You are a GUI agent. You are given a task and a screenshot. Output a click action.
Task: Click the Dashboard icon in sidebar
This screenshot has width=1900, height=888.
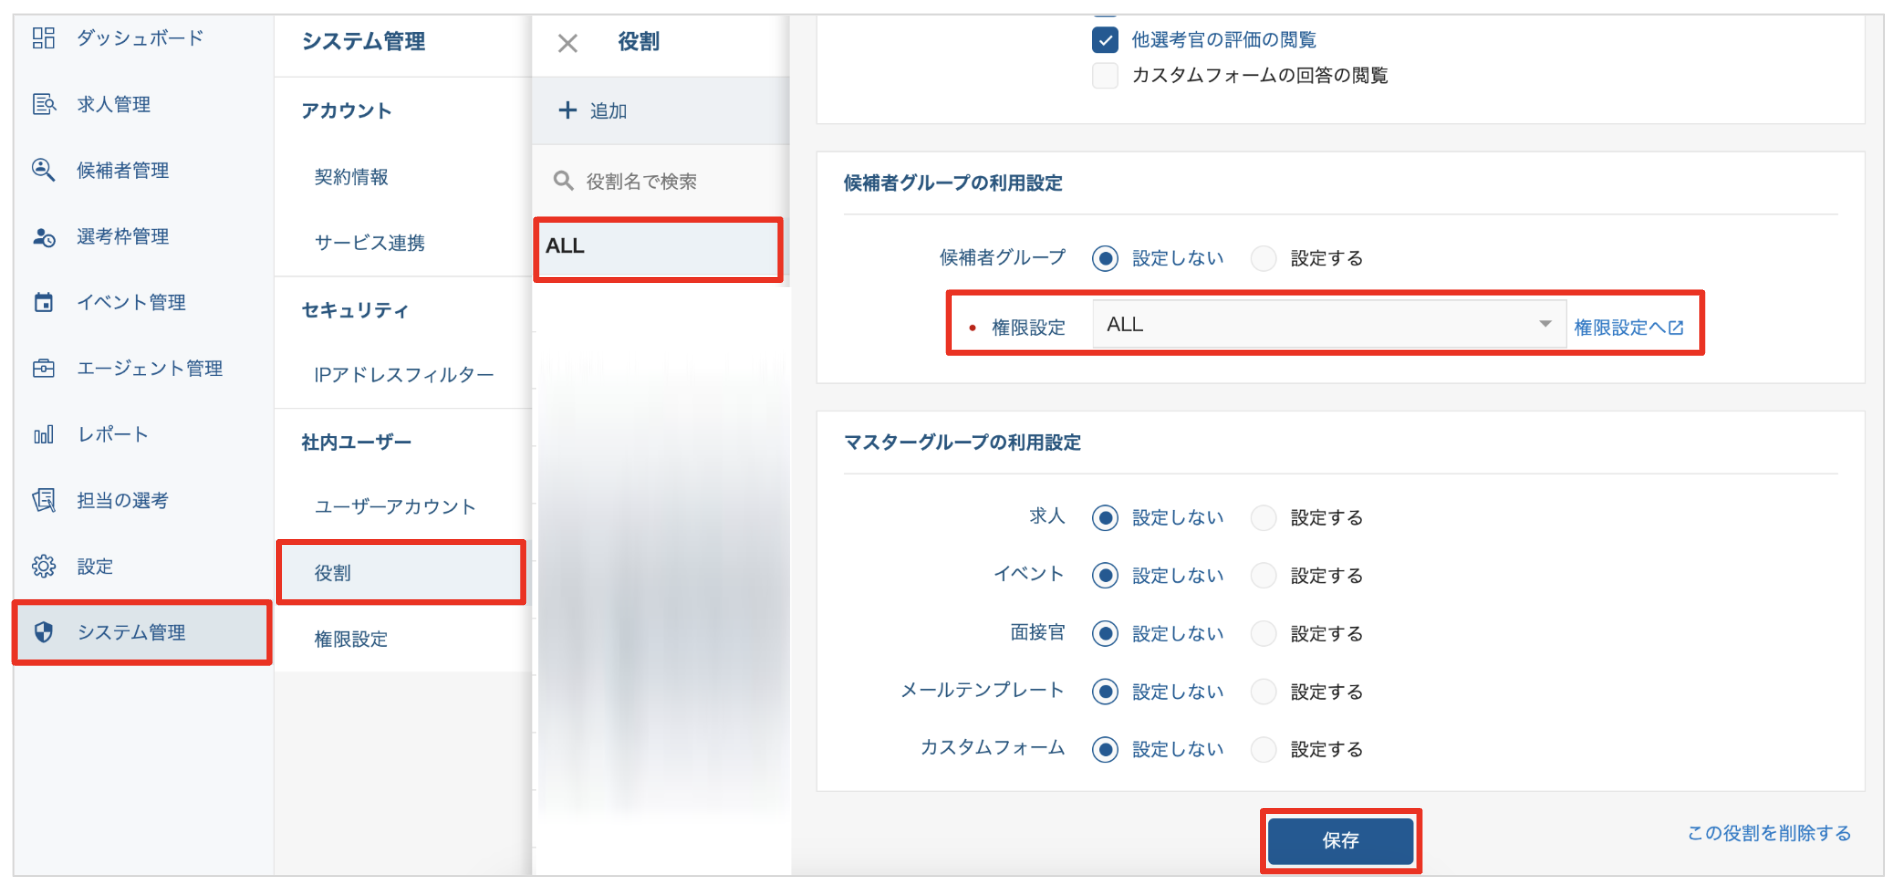[x=43, y=38]
